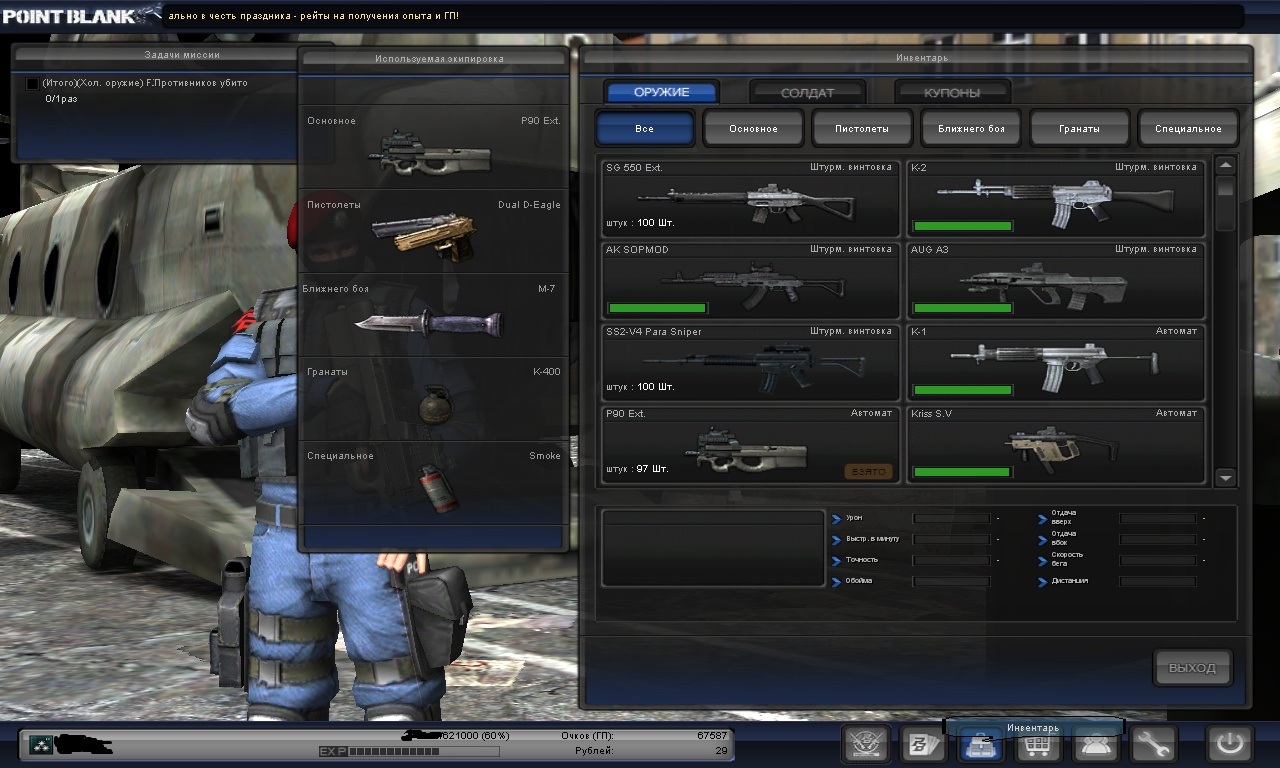Filter weapons by Специальное
This screenshot has width=1280, height=768.
pos(1188,128)
